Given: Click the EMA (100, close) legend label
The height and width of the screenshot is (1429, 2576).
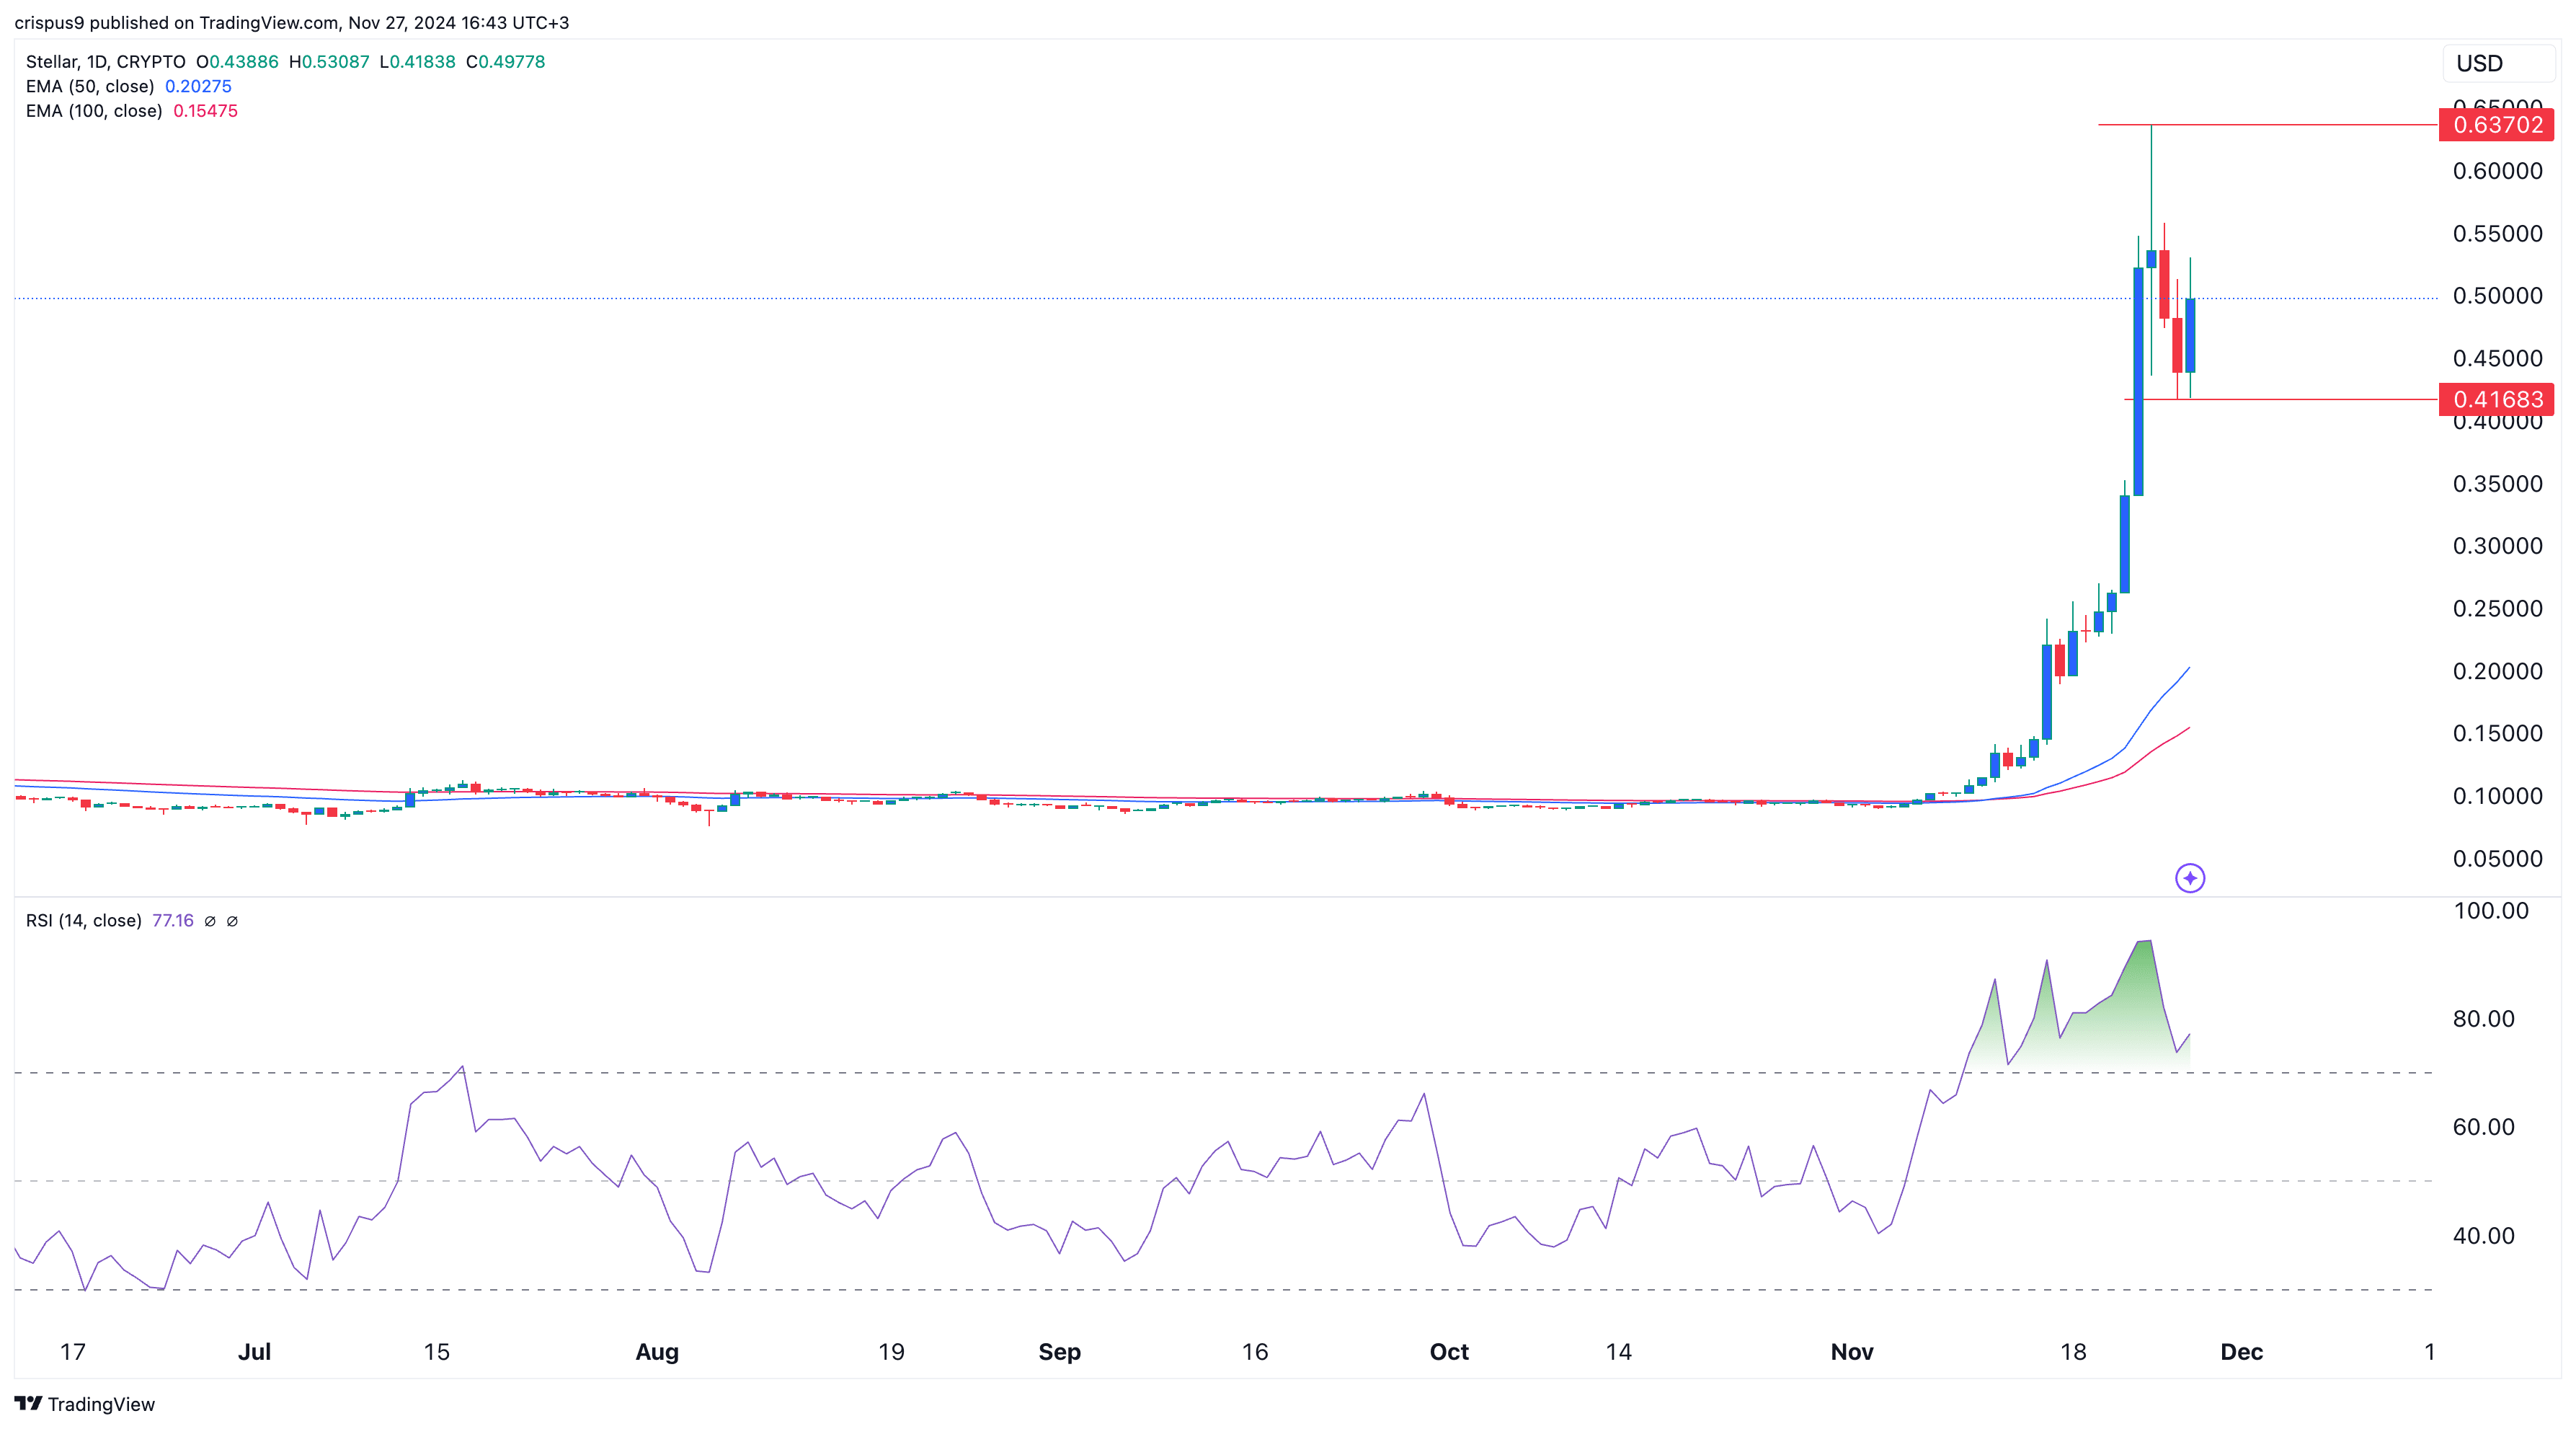Looking at the screenshot, I should pyautogui.click(x=94, y=111).
